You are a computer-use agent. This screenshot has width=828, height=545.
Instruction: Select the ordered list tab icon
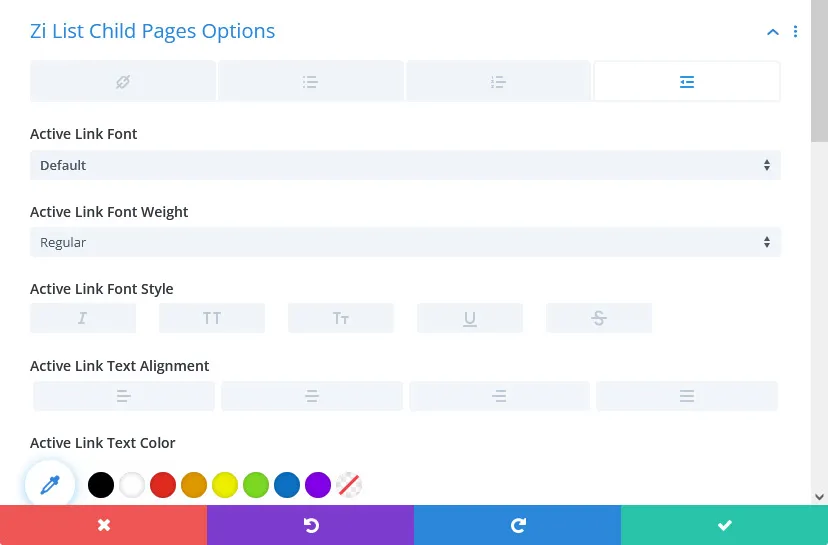pyautogui.click(x=498, y=82)
